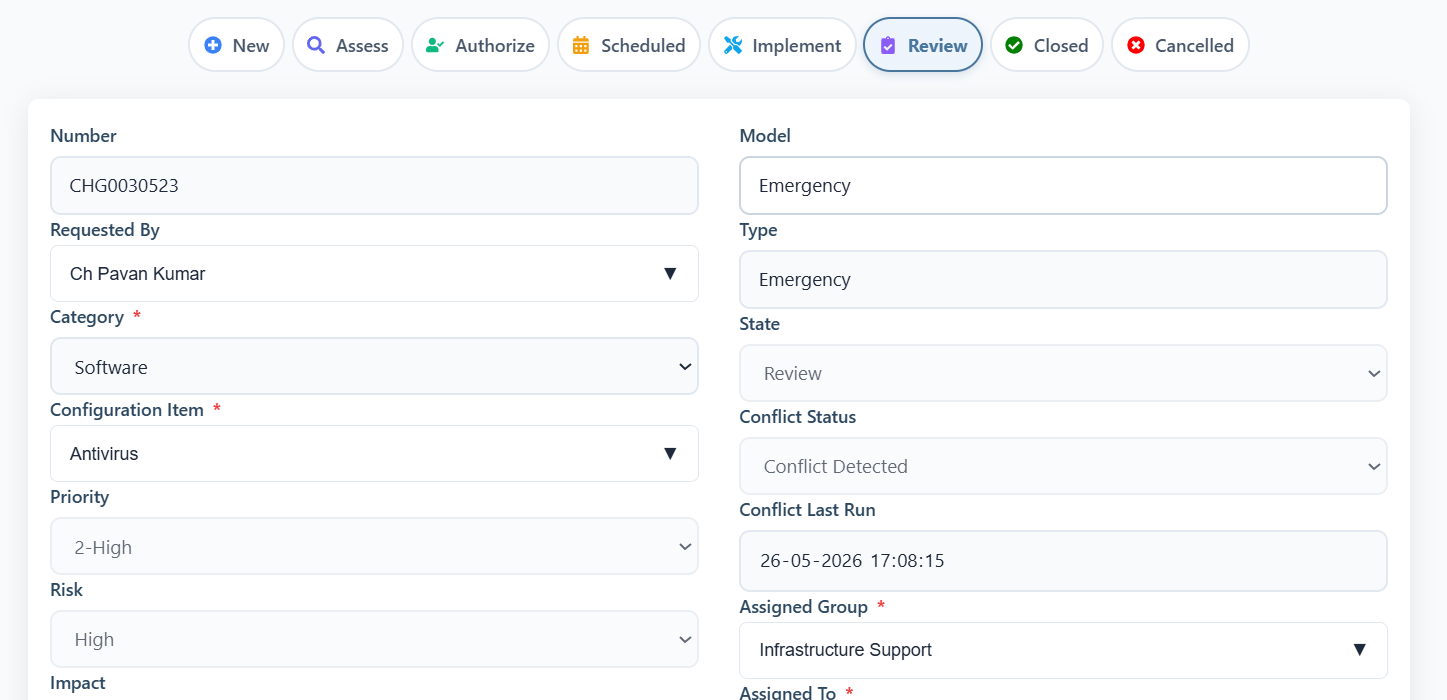Click the Requested By label

[x=105, y=230]
